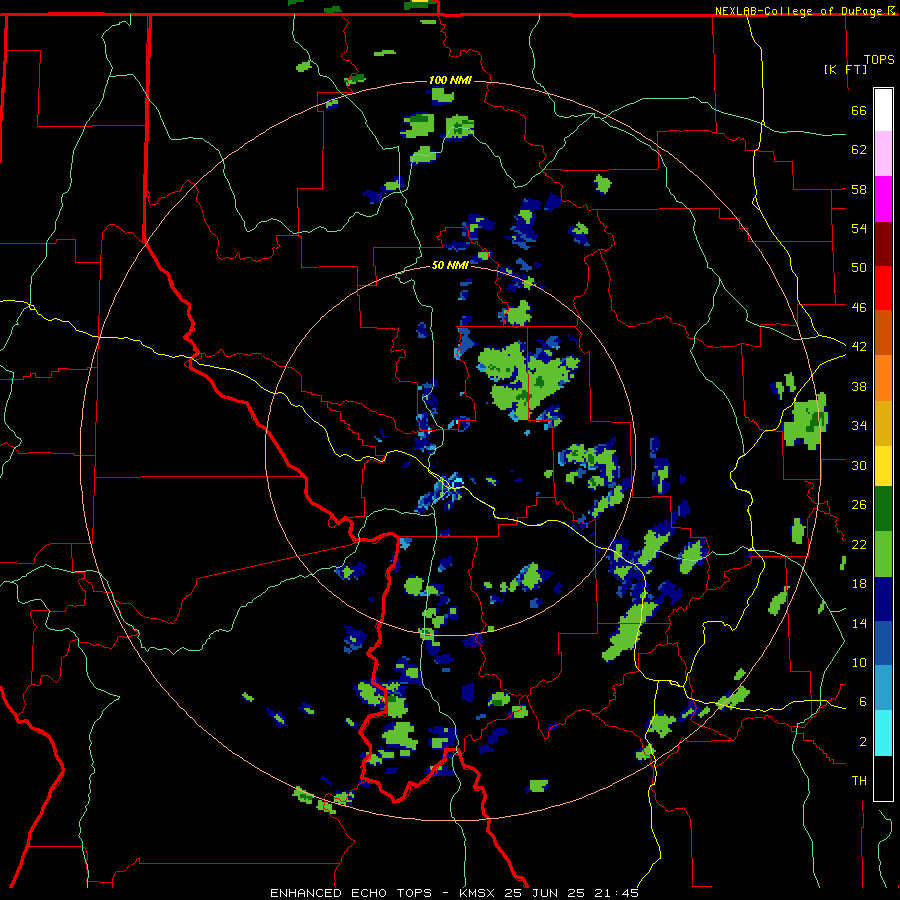Click the yellow legend swatch
The image size is (900, 900).
coord(883,465)
